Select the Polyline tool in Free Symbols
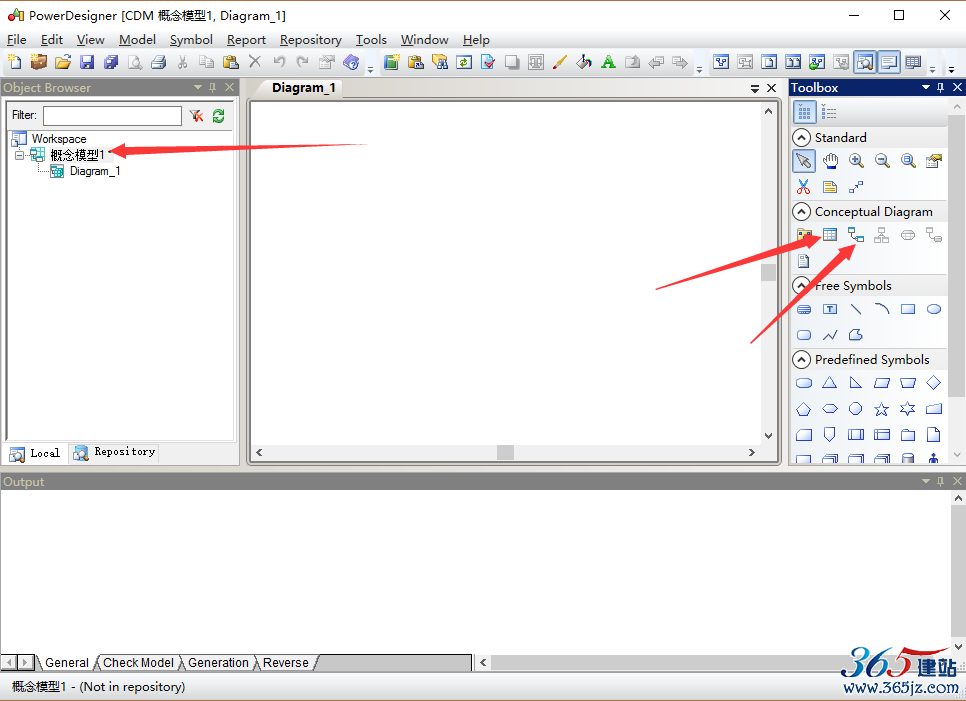966x701 pixels. tap(830, 335)
